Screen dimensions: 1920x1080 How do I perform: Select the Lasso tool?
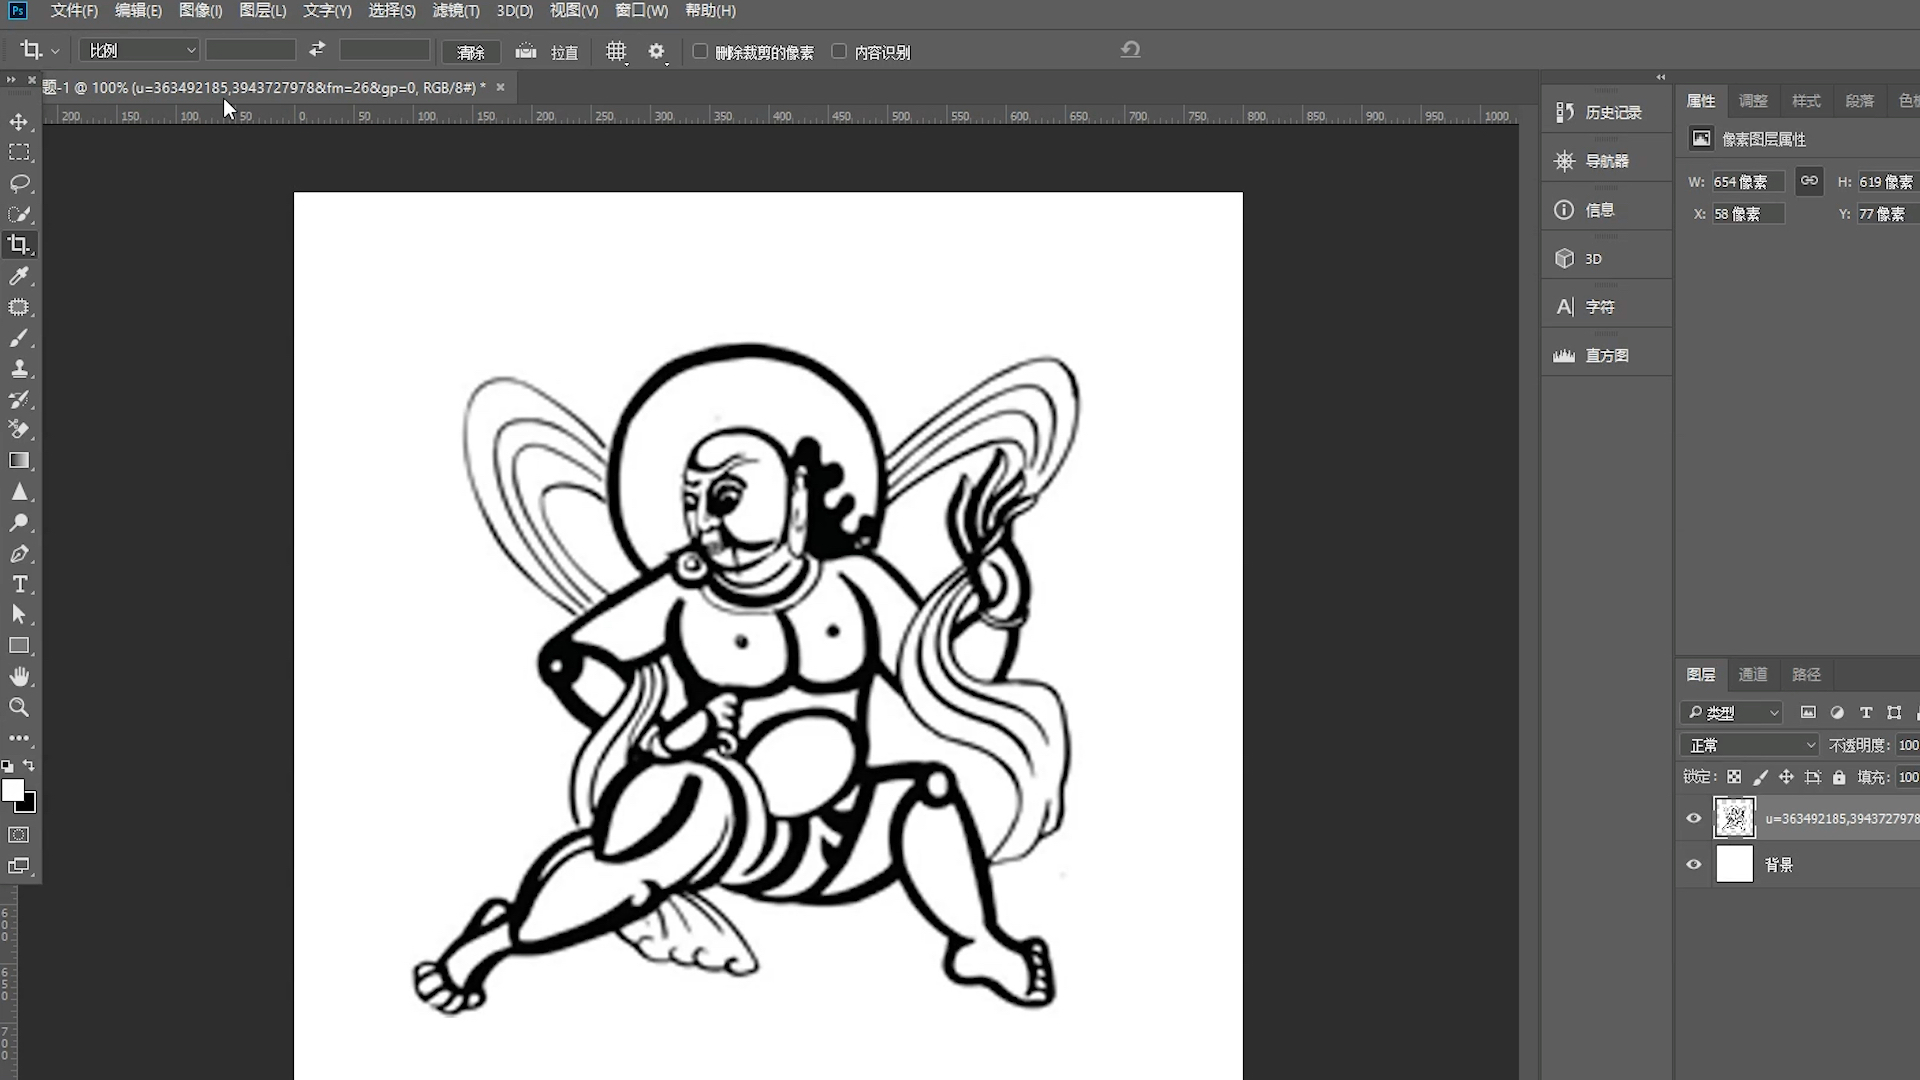(19, 184)
